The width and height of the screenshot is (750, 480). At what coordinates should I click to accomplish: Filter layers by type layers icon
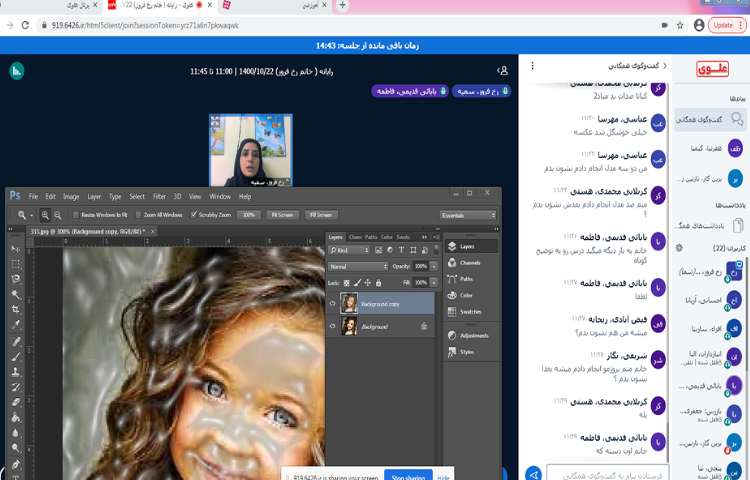point(401,250)
